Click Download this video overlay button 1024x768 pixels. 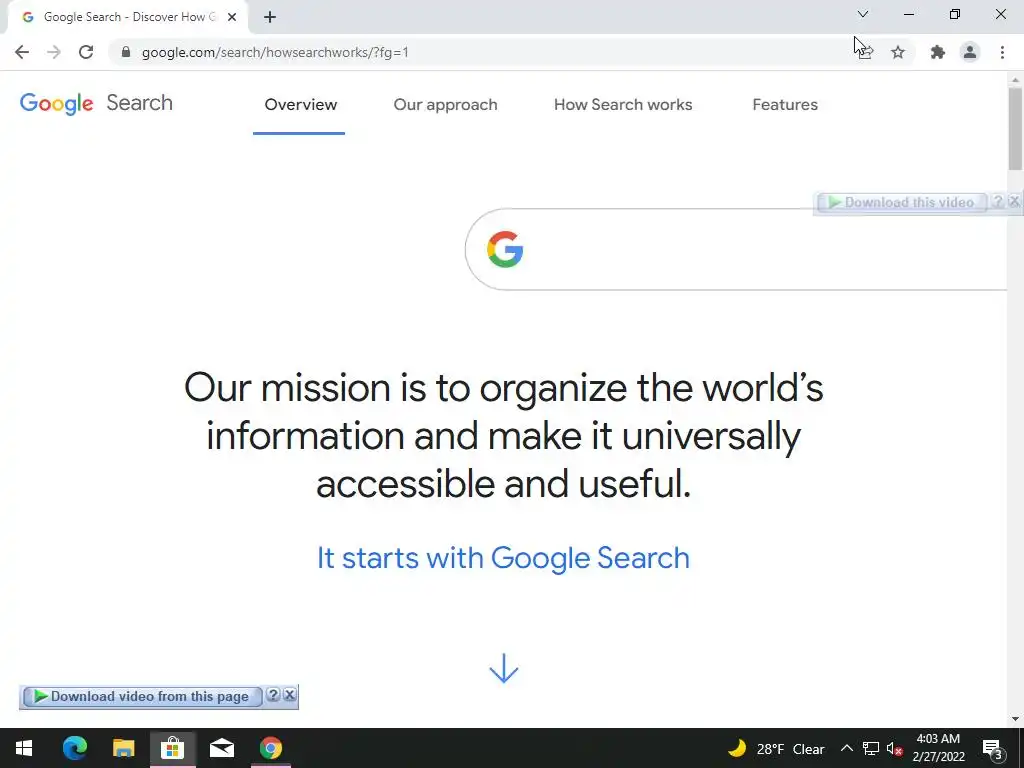coord(901,202)
